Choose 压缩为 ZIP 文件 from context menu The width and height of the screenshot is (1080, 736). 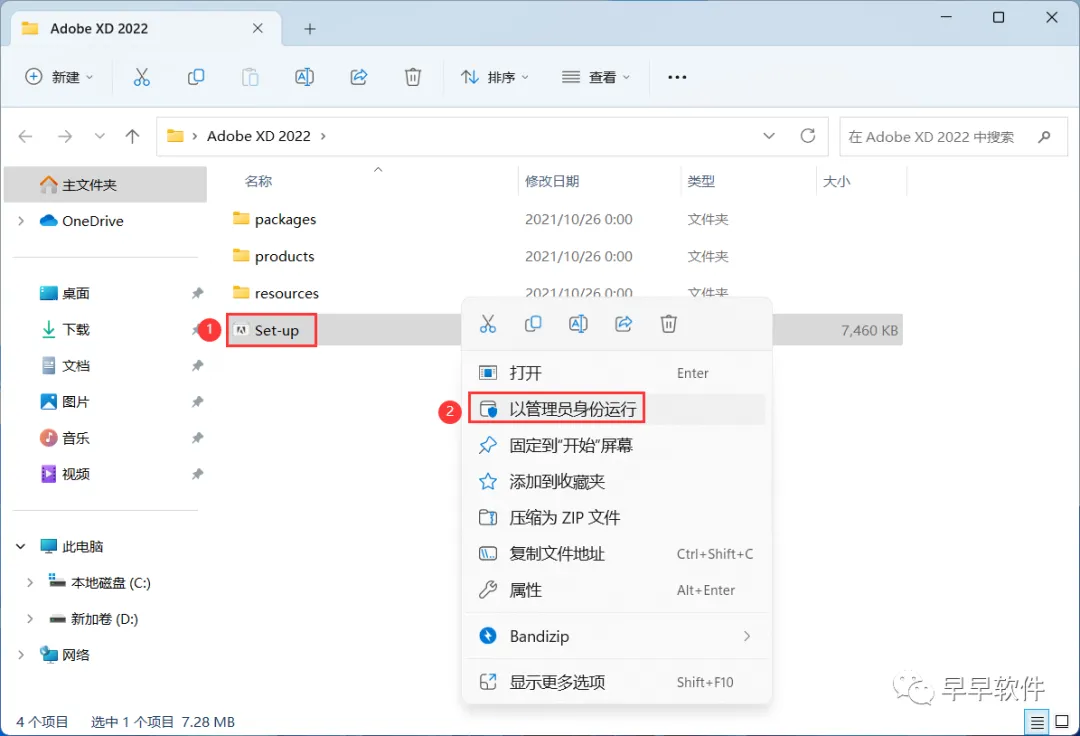tap(616, 518)
